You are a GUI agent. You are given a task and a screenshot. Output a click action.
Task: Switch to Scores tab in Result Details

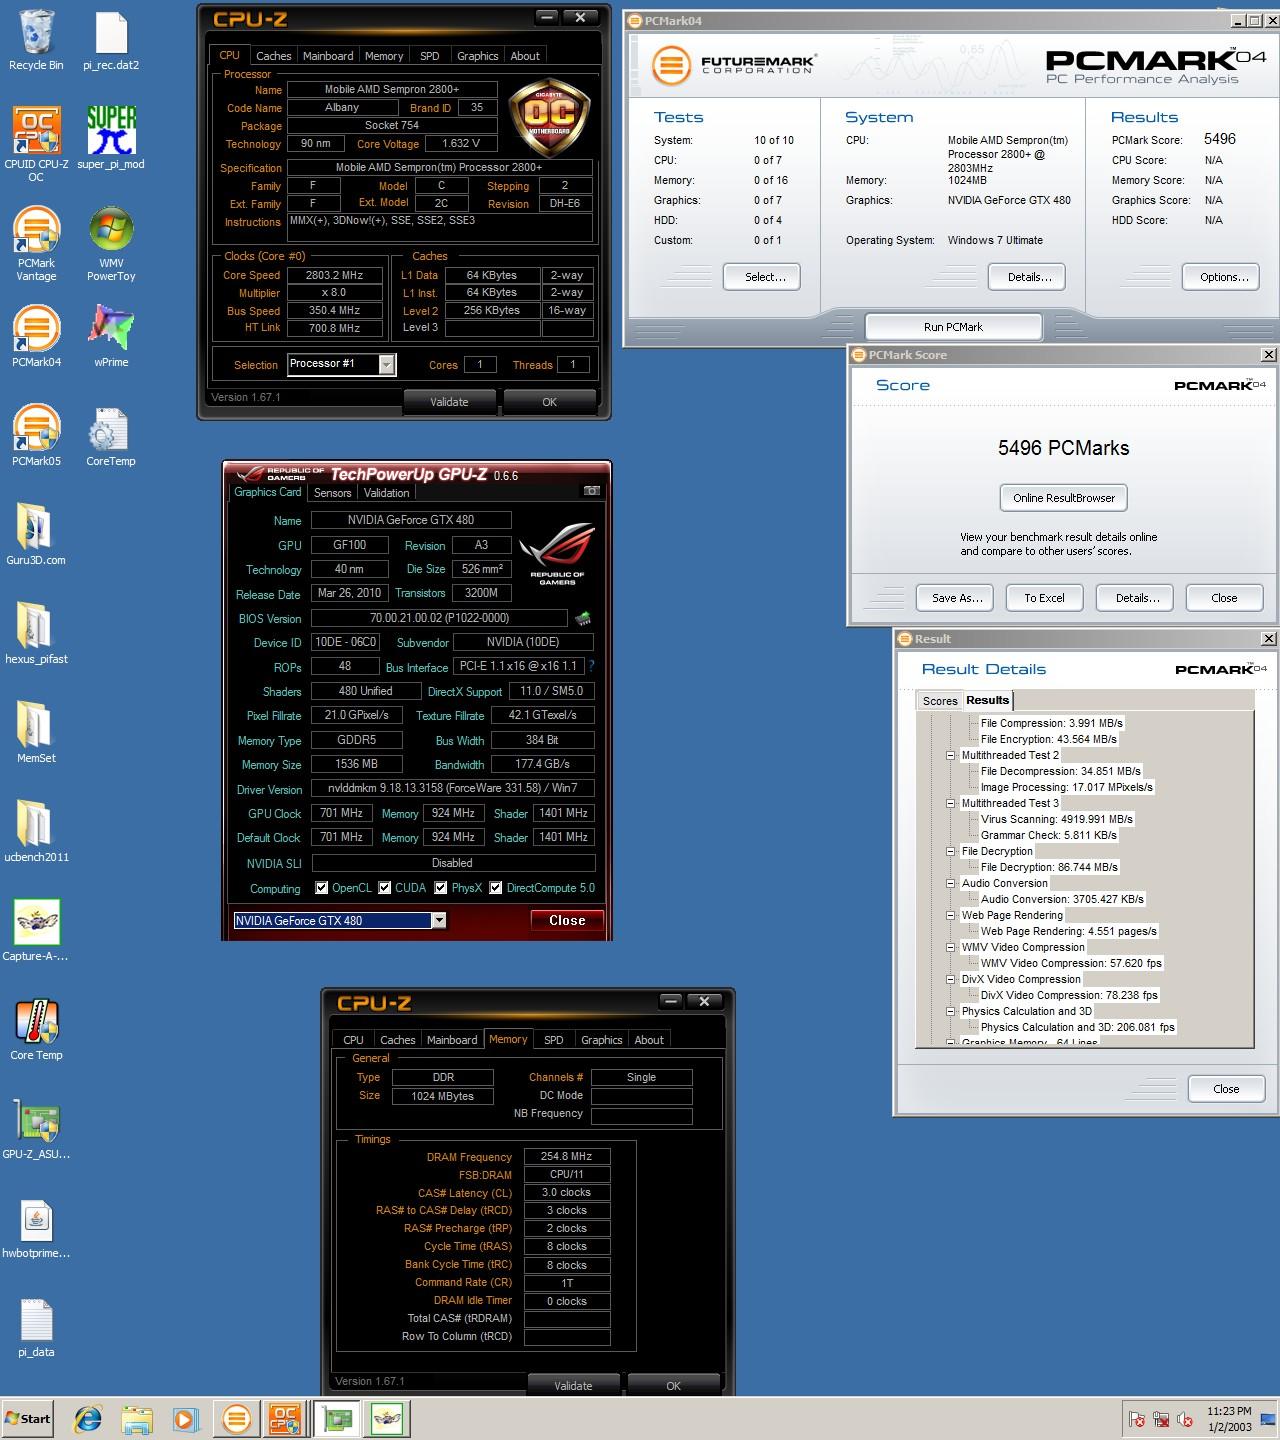(940, 701)
